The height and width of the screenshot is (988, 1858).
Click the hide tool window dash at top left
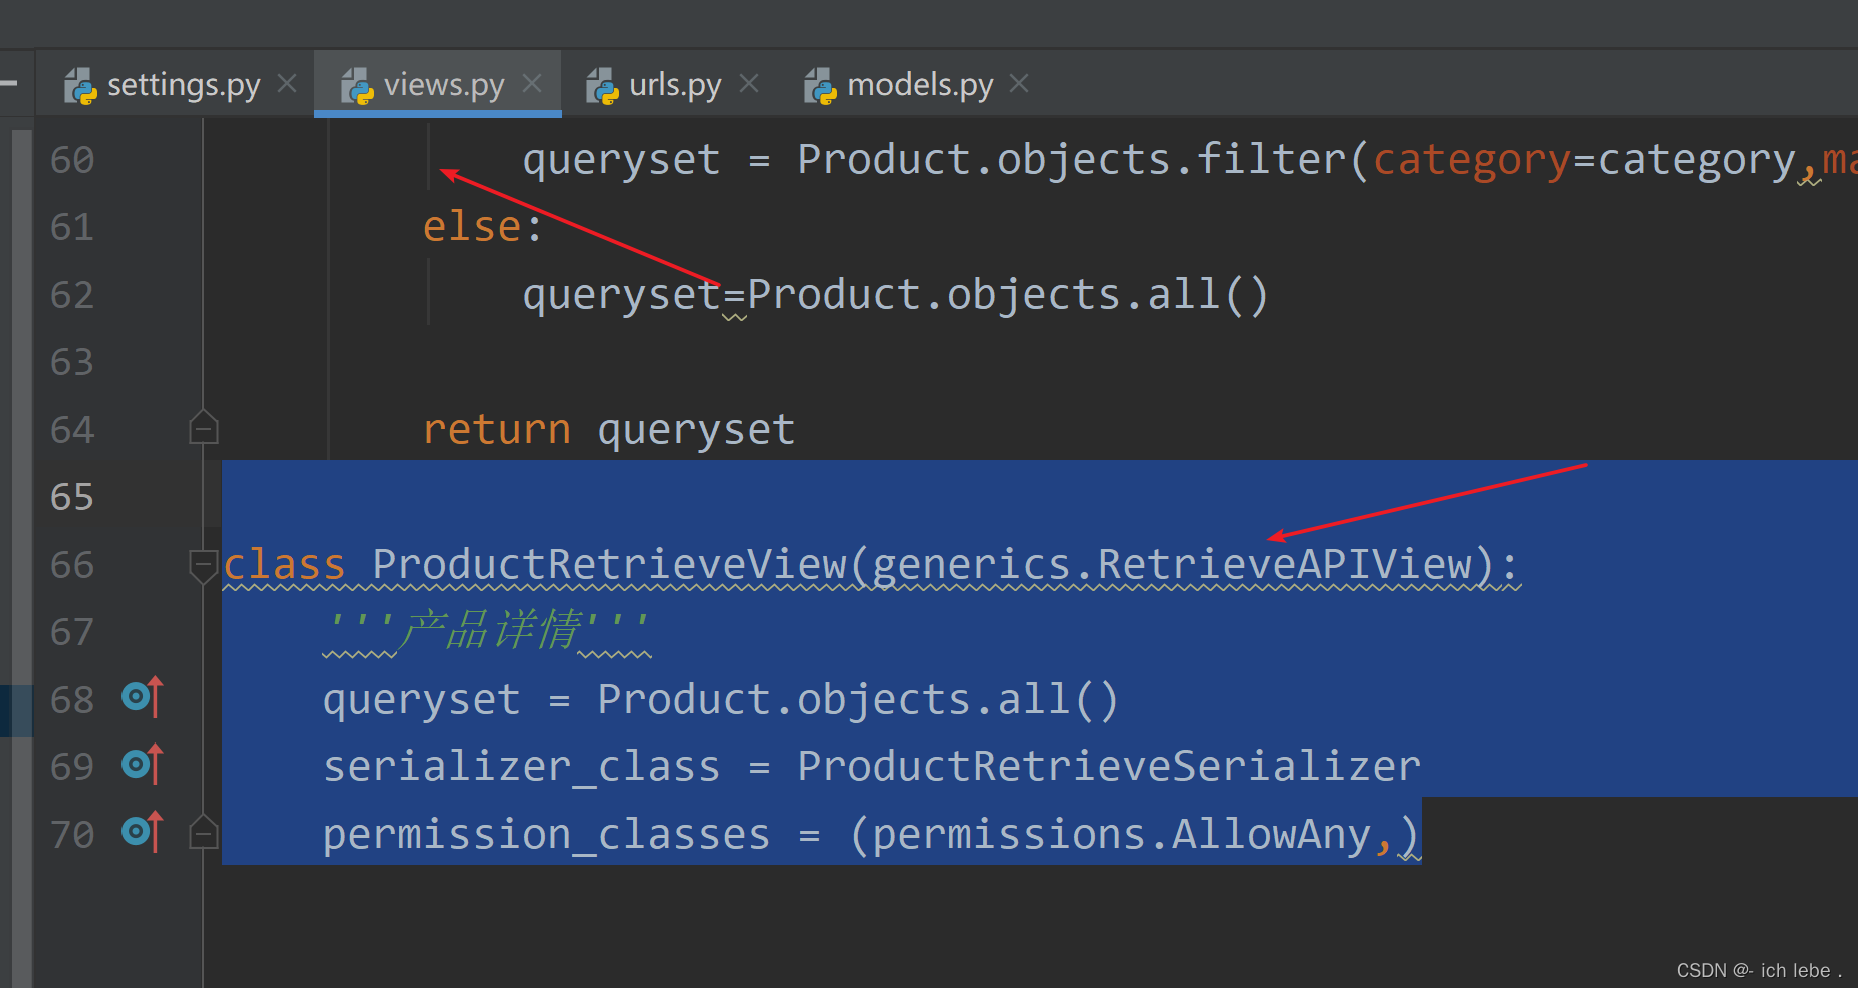tap(9, 84)
